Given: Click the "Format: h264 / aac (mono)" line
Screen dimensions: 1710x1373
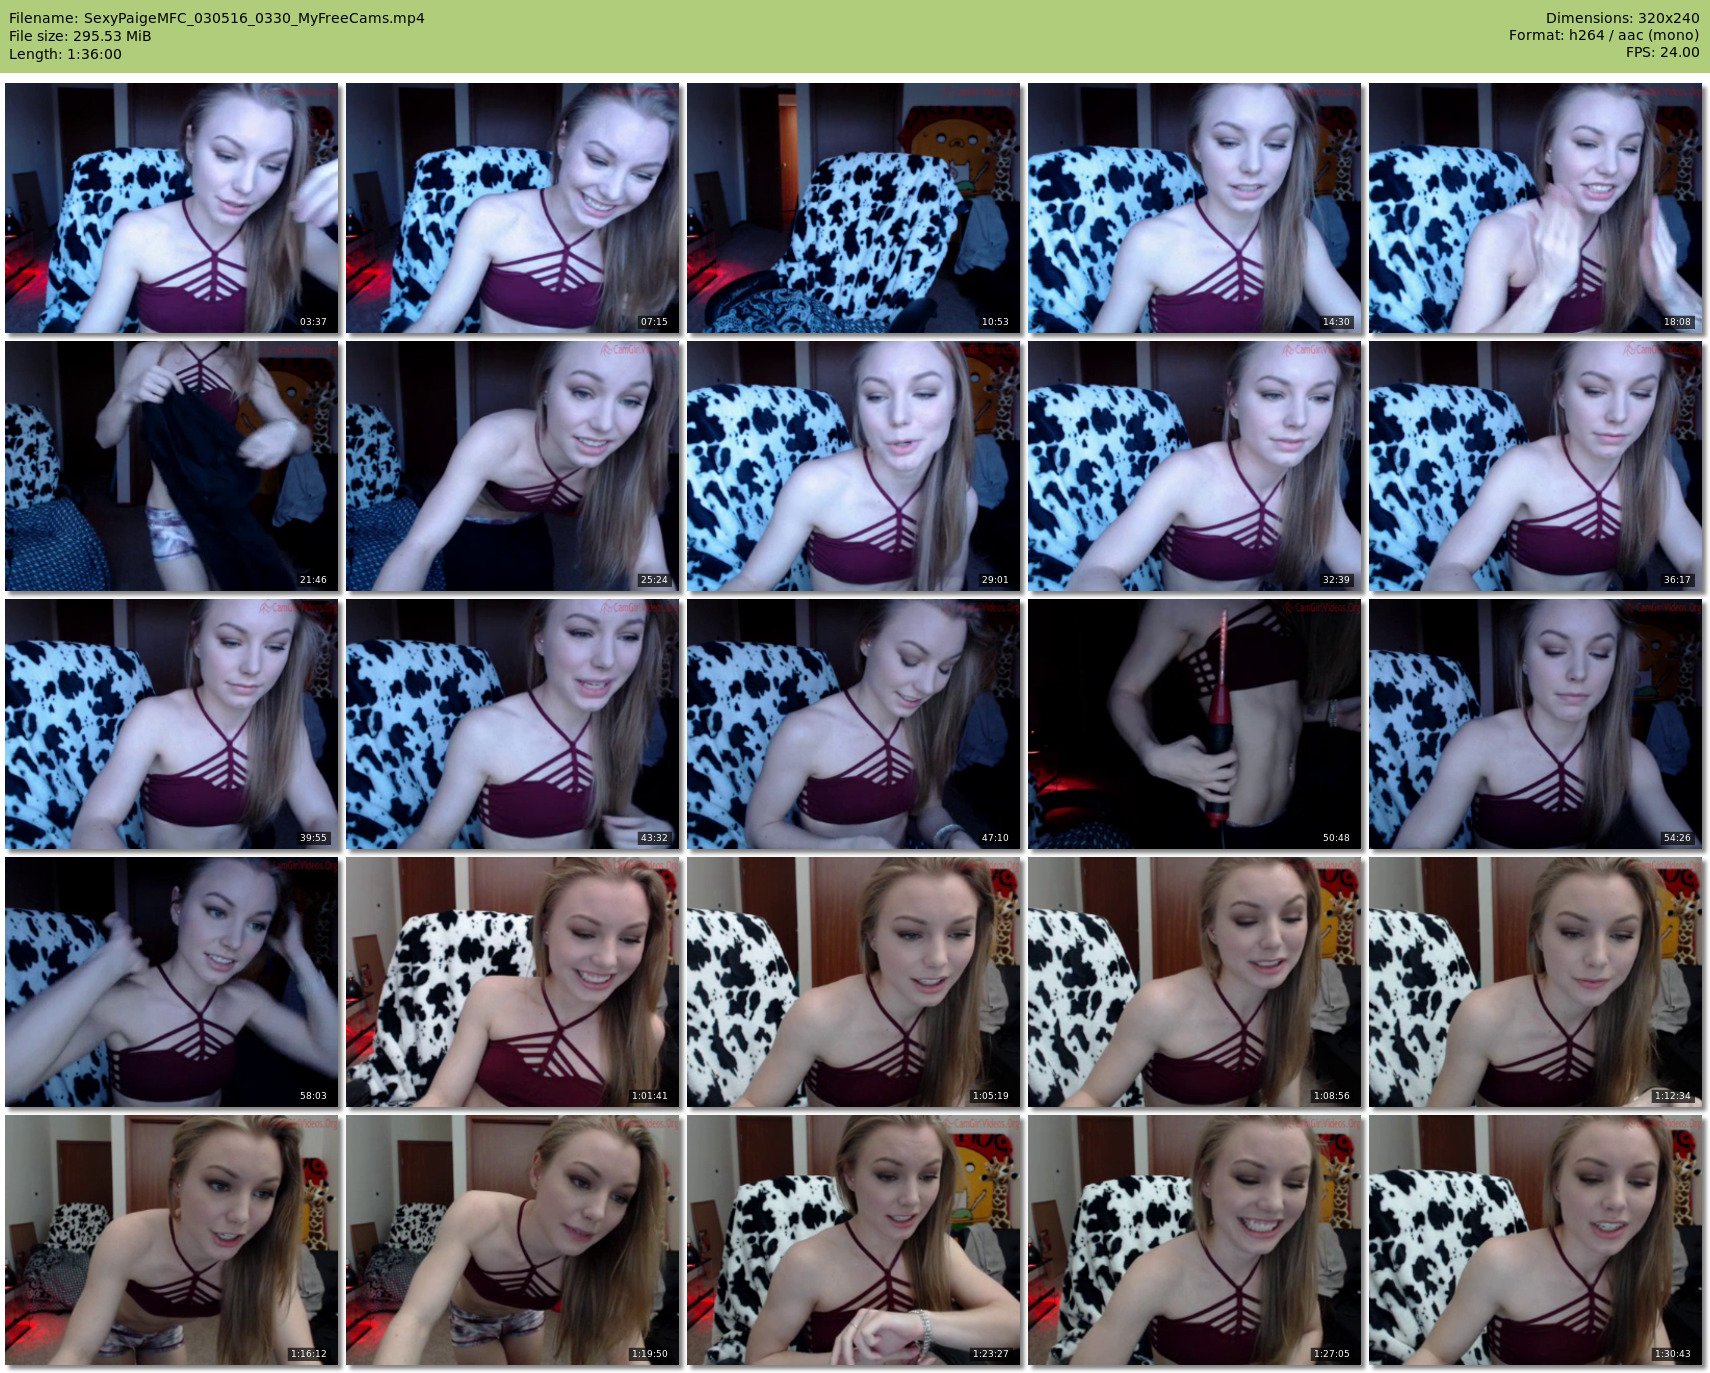Looking at the screenshot, I should pos(1604,36).
